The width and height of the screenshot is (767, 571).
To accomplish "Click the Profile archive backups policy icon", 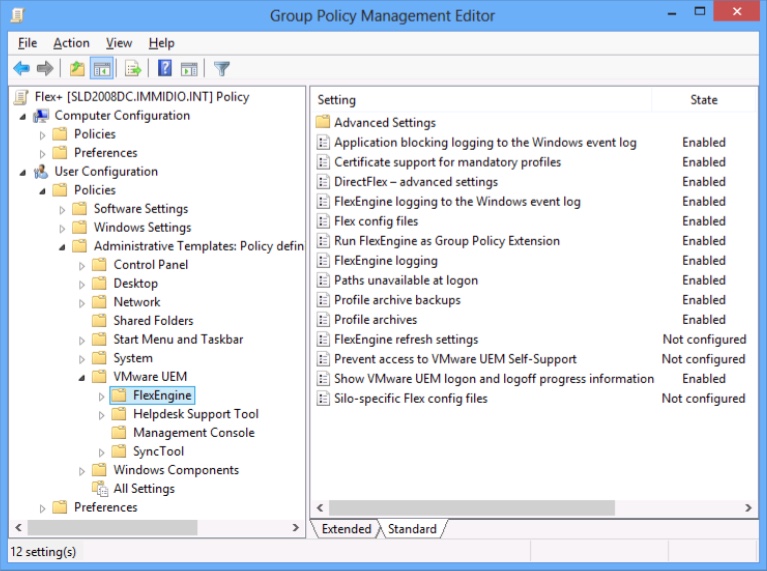I will (x=323, y=300).
